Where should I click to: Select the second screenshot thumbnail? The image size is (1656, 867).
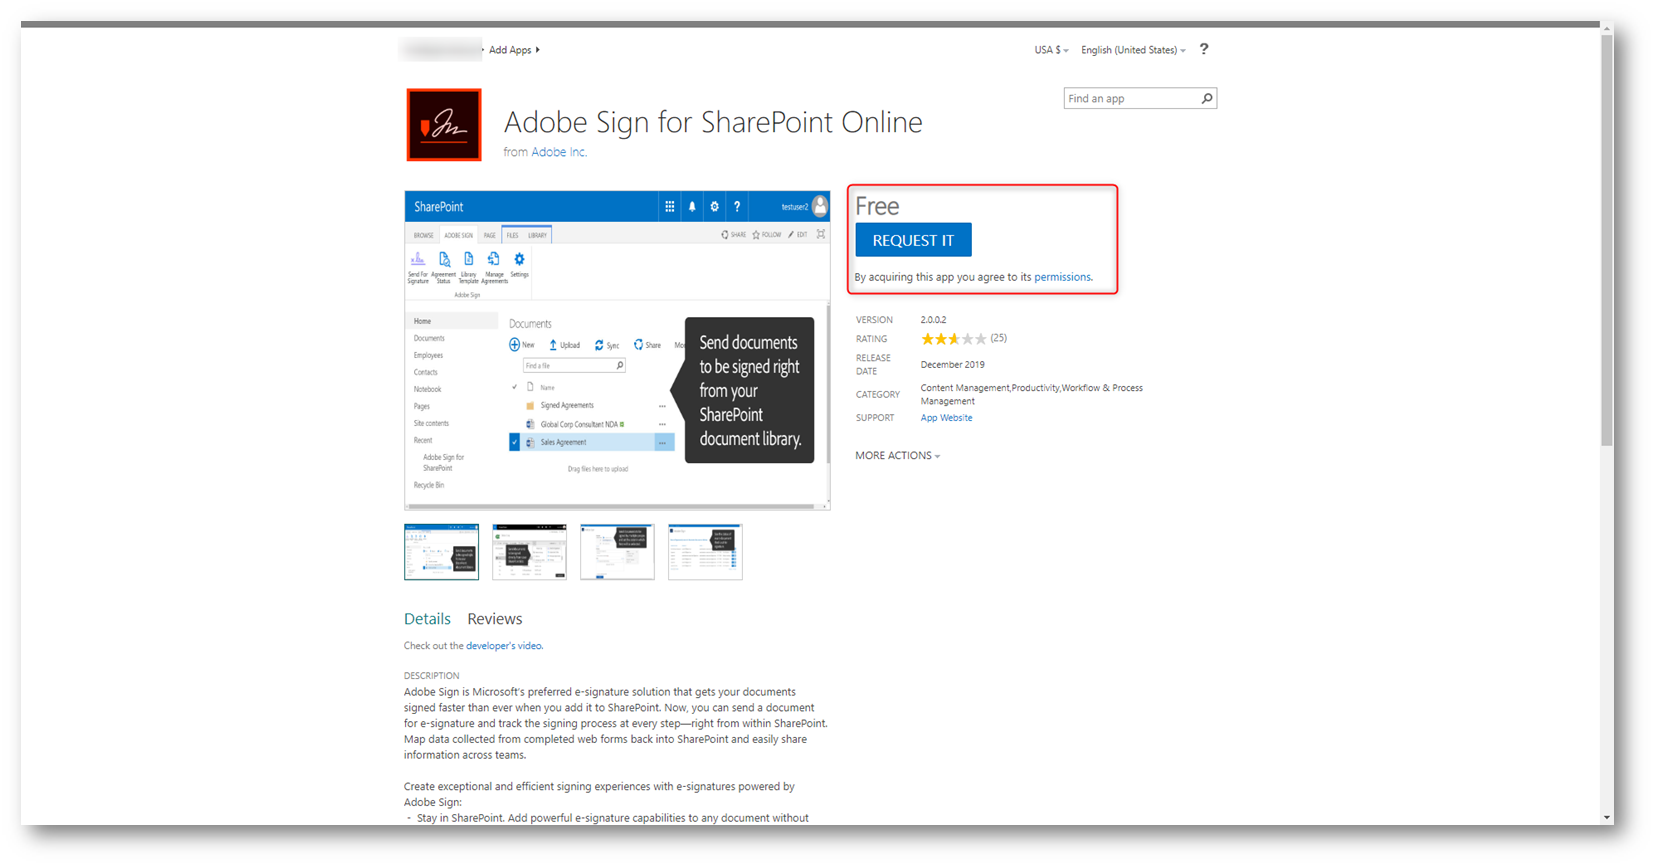point(529,552)
